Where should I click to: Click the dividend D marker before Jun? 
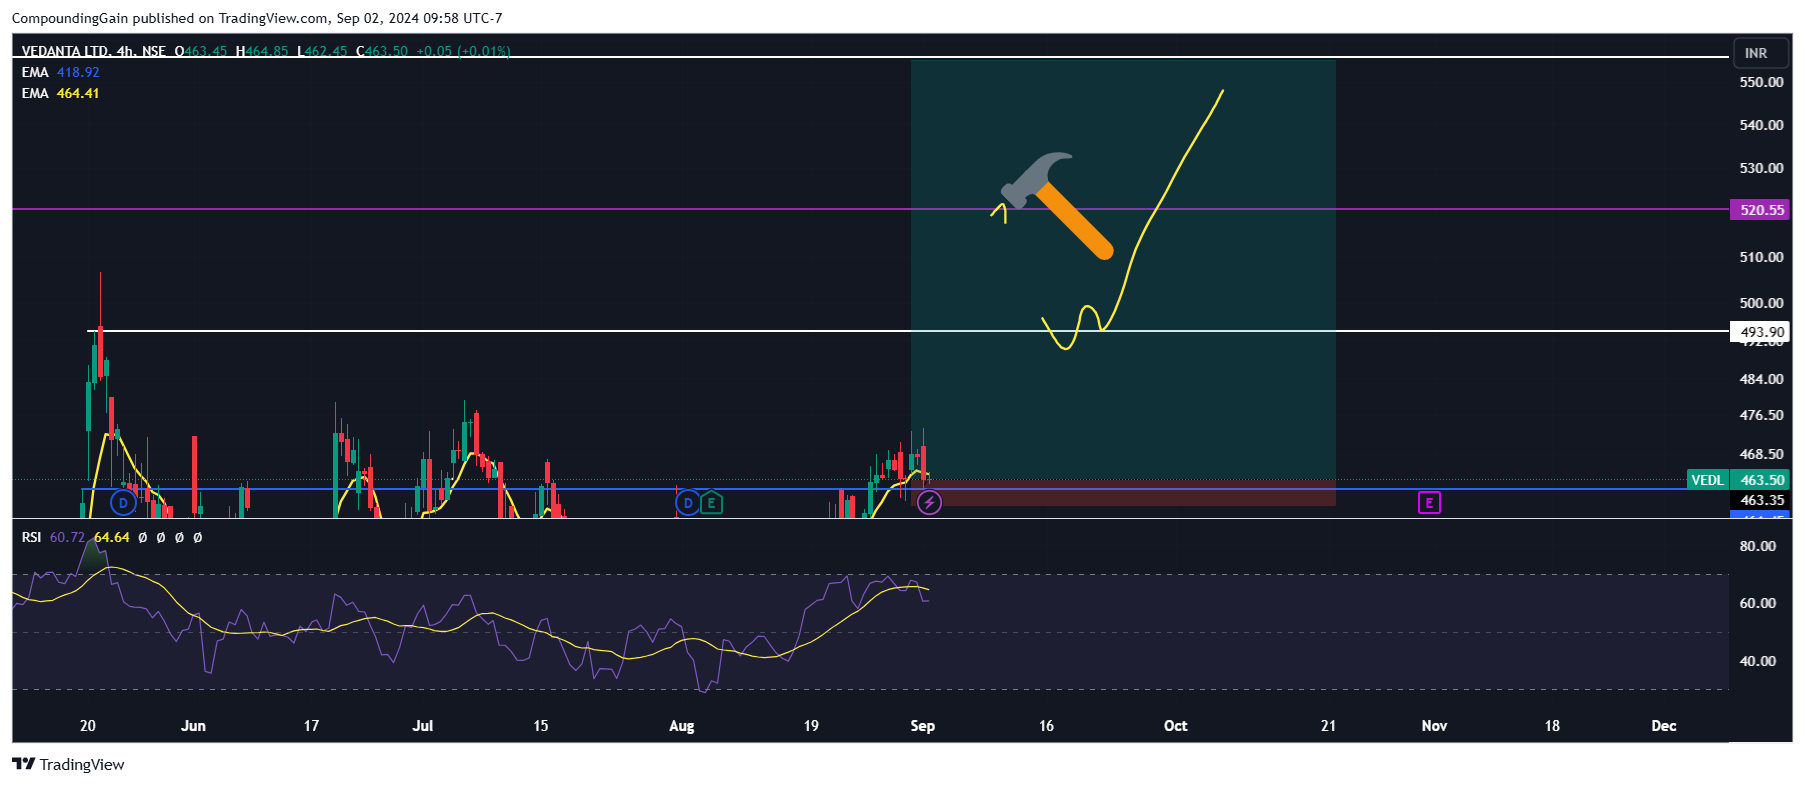click(123, 503)
